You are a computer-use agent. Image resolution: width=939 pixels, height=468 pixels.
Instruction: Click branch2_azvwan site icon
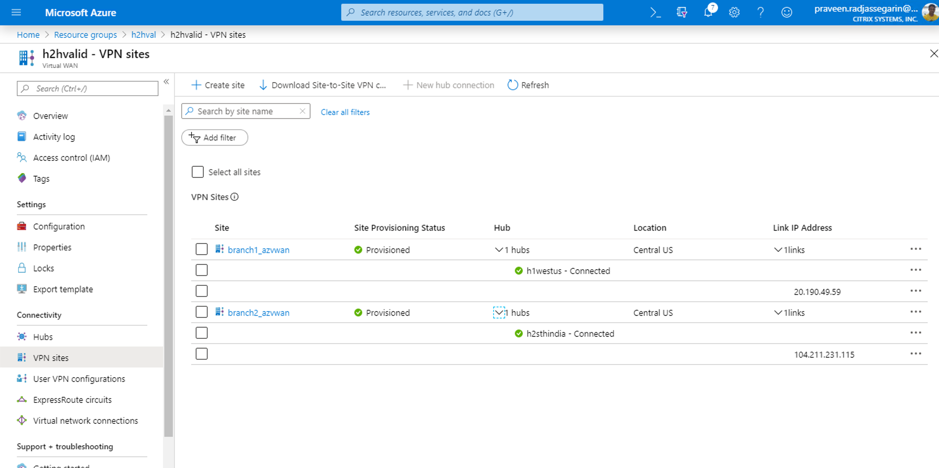point(219,312)
